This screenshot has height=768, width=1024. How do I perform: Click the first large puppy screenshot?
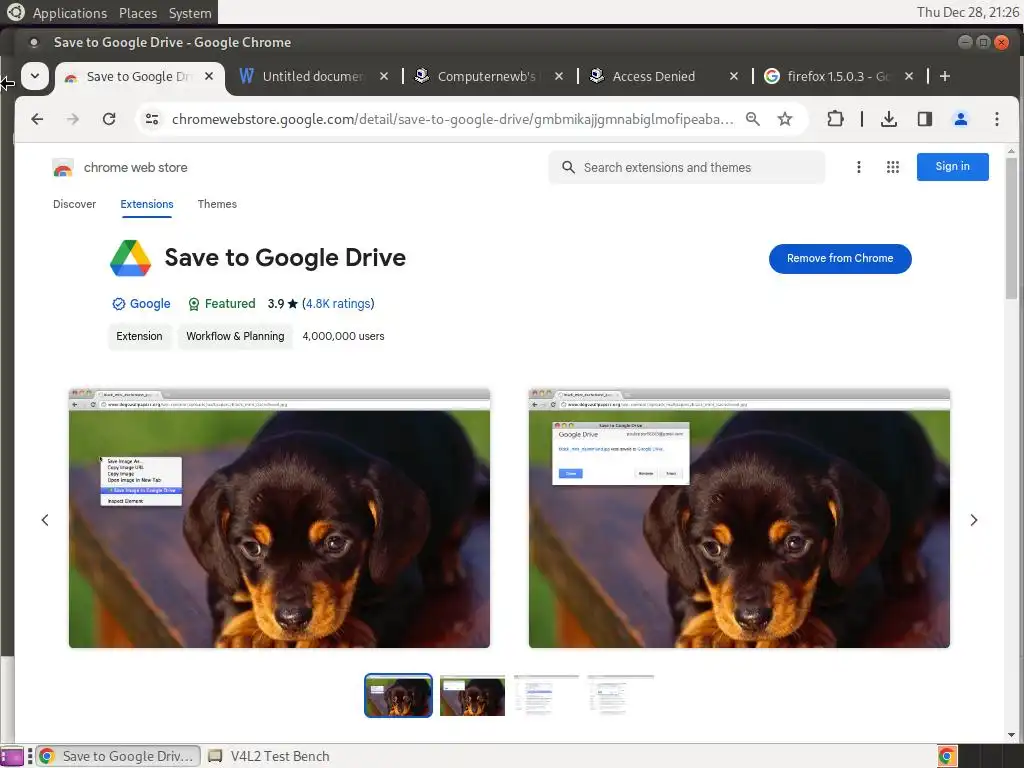pos(280,519)
